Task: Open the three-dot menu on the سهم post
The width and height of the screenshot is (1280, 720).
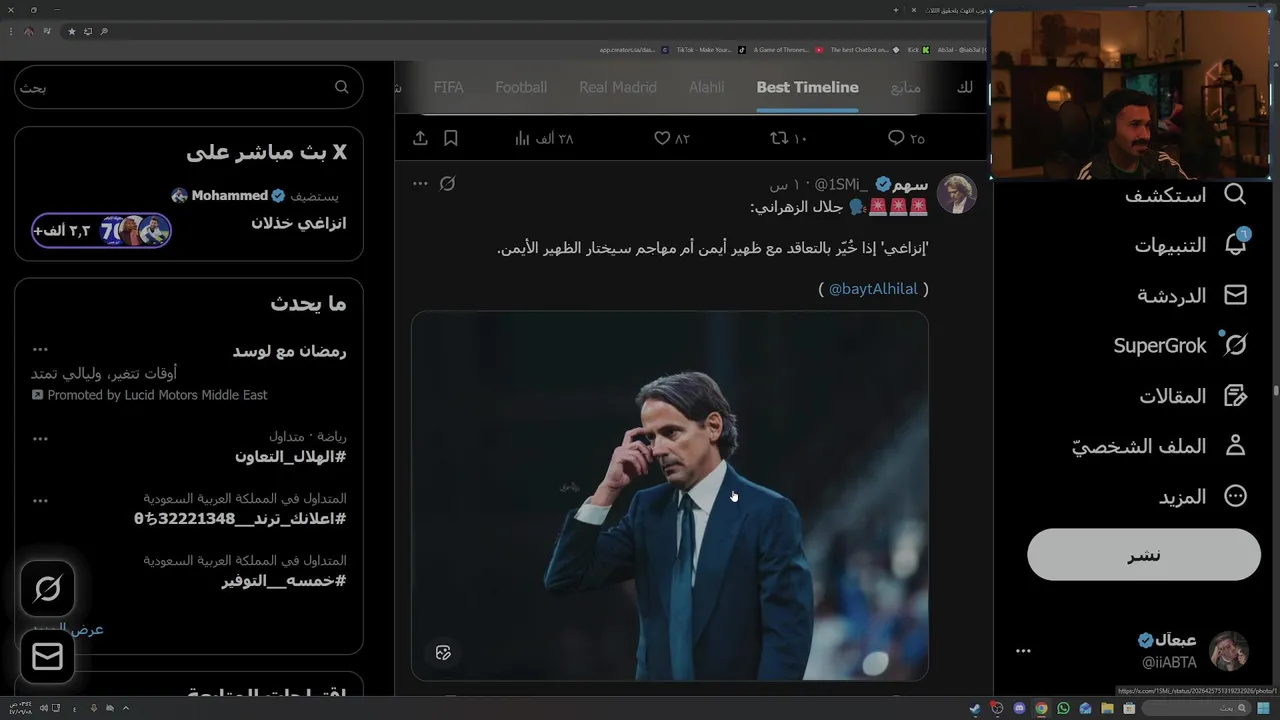Action: tap(420, 184)
